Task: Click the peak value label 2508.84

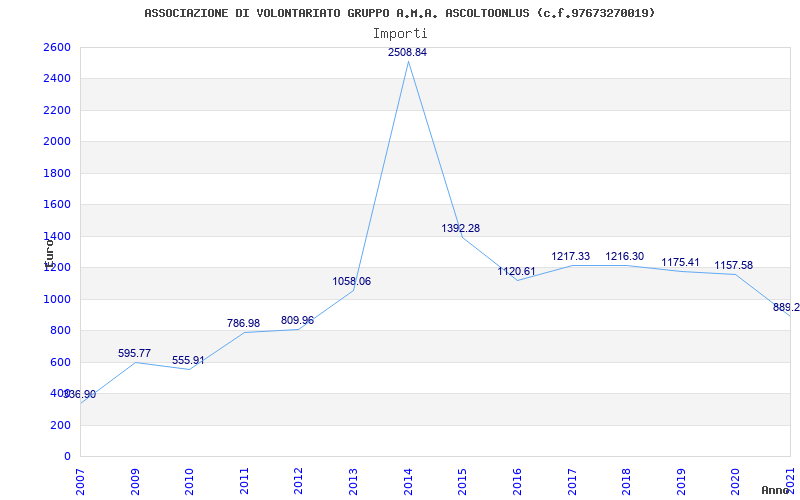Action: (407, 53)
